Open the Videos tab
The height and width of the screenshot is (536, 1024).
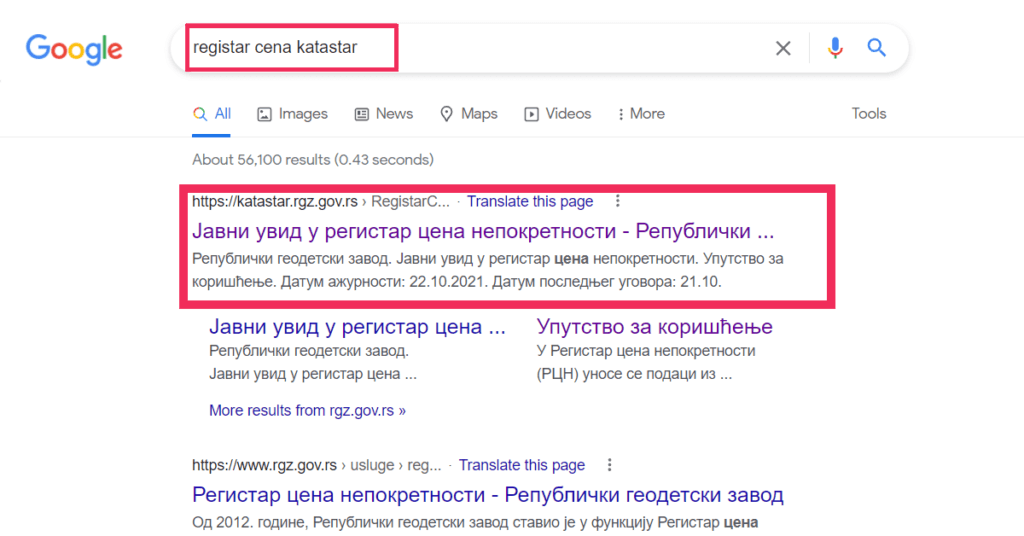coord(558,114)
